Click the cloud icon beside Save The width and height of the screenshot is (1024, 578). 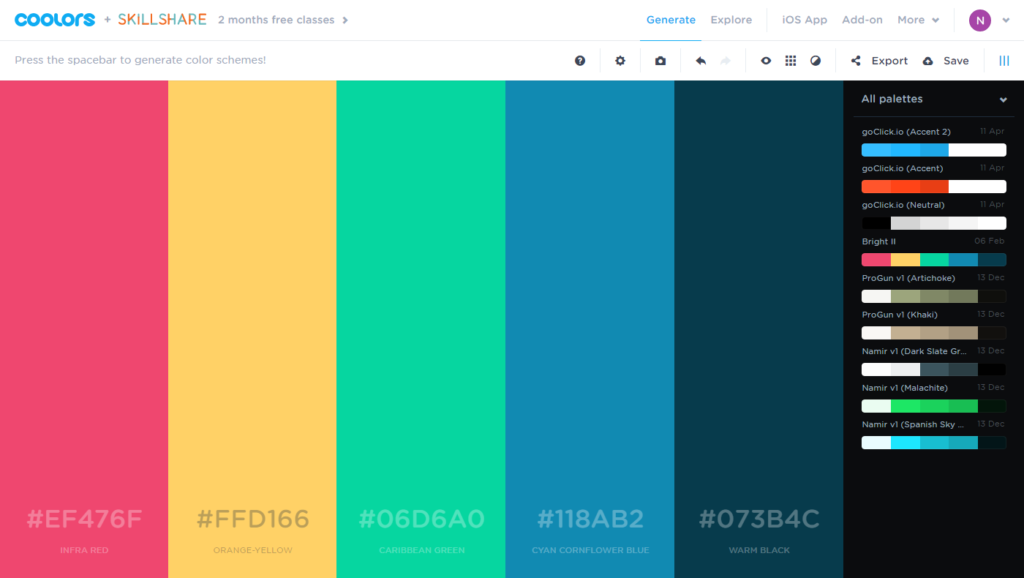click(x=928, y=61)
